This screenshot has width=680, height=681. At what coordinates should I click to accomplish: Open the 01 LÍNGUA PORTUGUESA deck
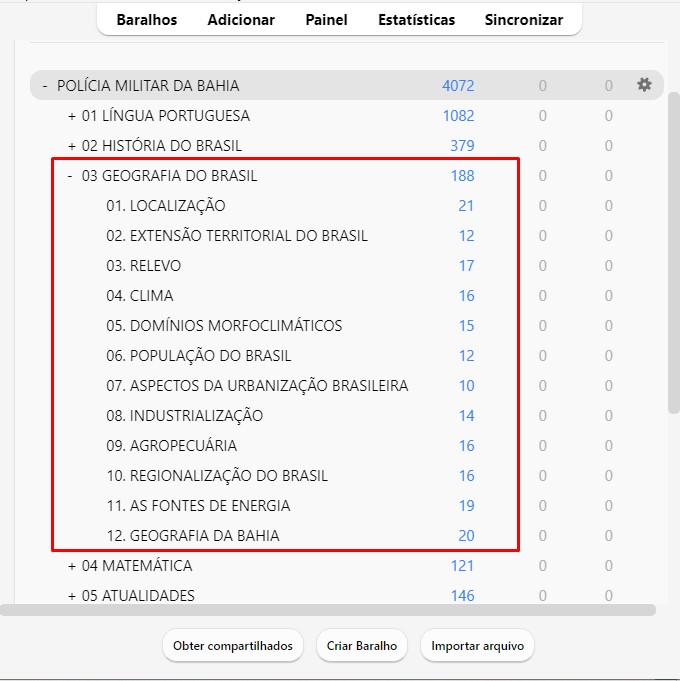(x=166, y=116)
